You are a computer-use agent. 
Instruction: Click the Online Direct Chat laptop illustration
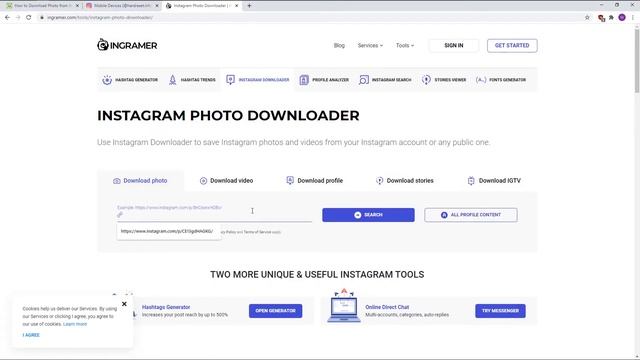[344, 306]
